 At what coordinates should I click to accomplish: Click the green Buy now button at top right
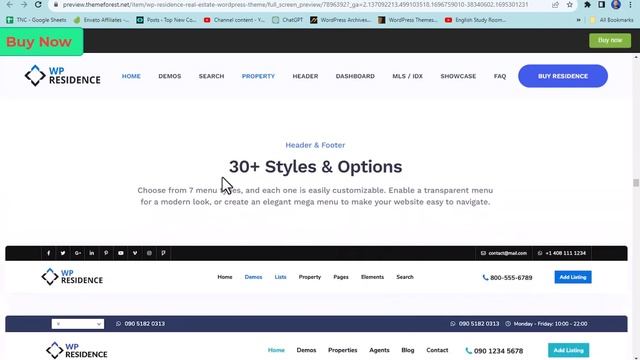pos(610,40)
